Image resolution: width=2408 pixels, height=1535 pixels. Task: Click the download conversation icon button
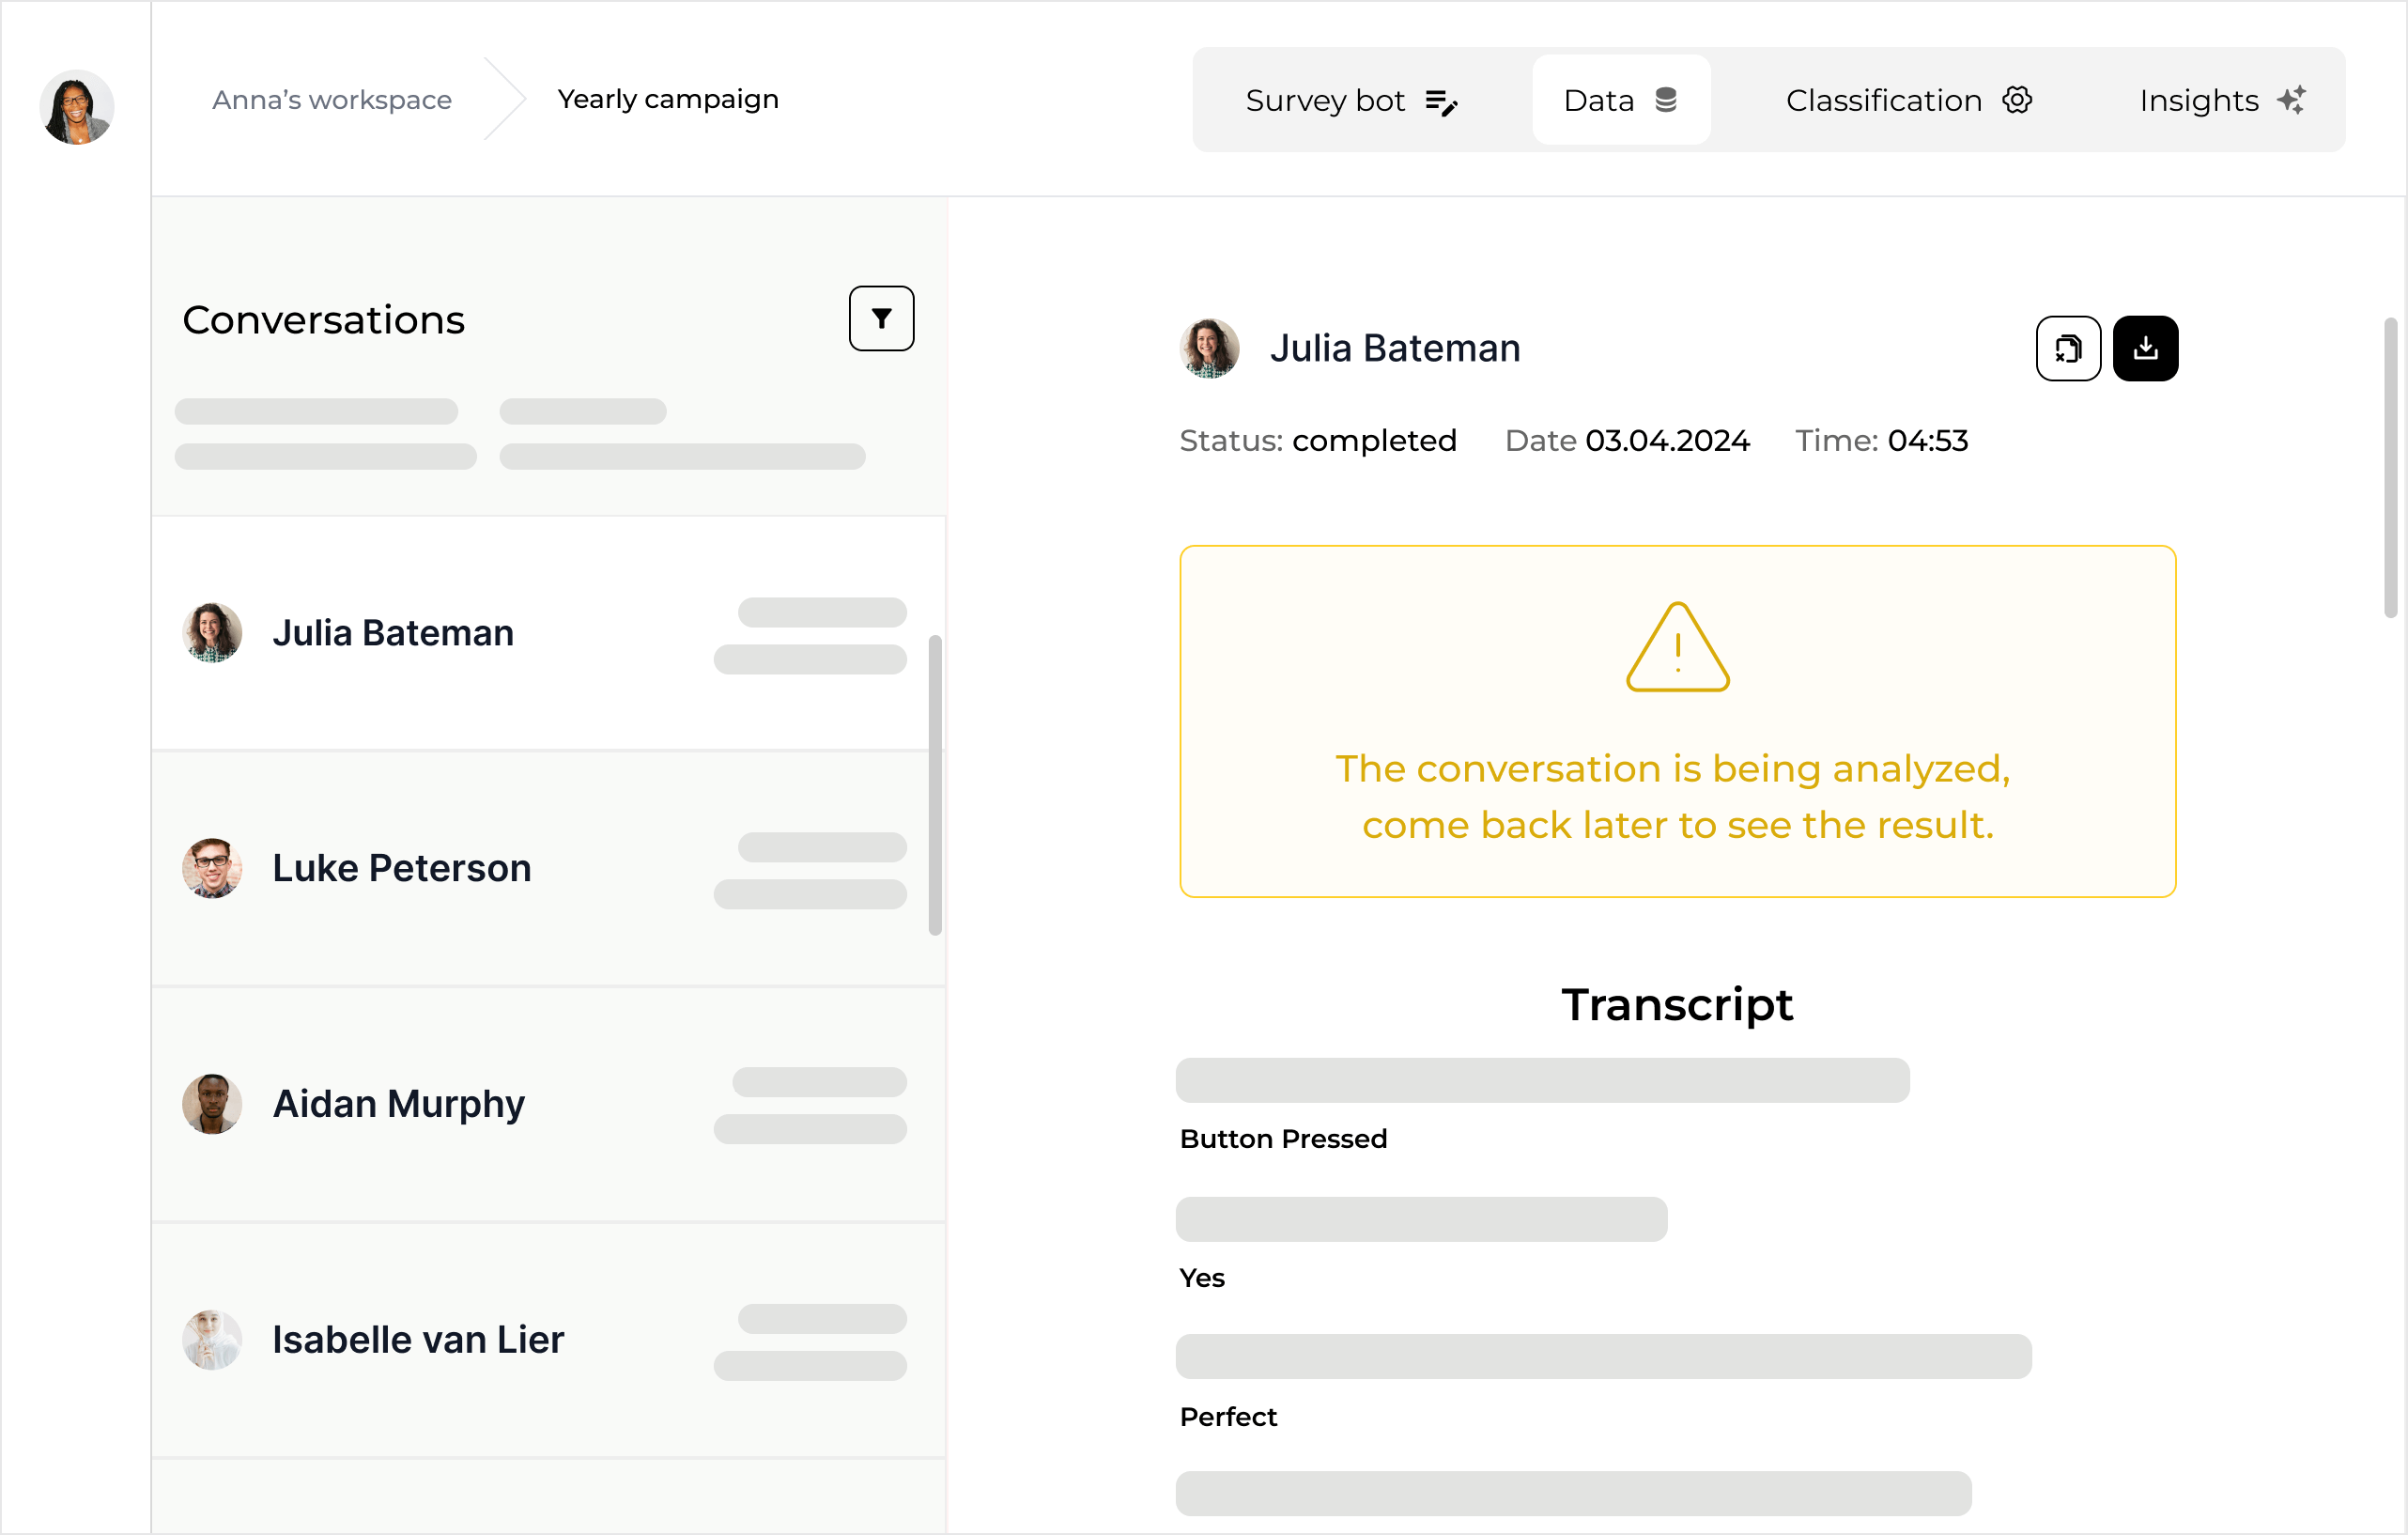pyautogui.click(x=2145, y=348)
